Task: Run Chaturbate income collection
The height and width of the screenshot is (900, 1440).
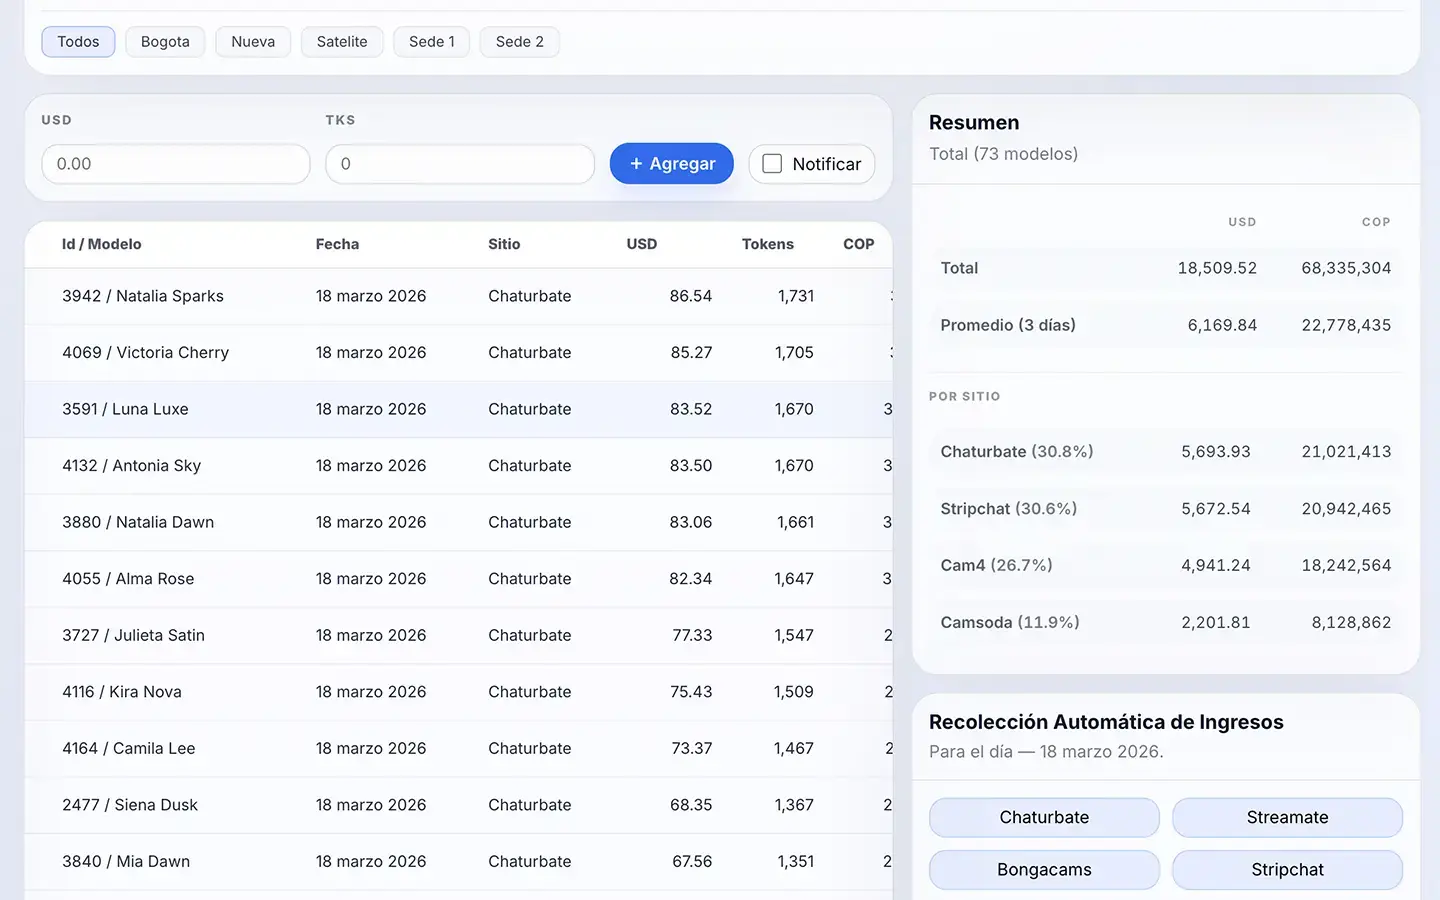Action: (x=1043, y=817)
